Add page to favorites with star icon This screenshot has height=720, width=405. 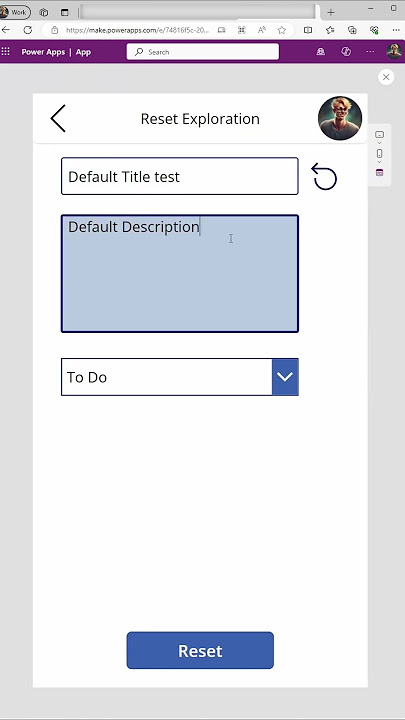281,30
